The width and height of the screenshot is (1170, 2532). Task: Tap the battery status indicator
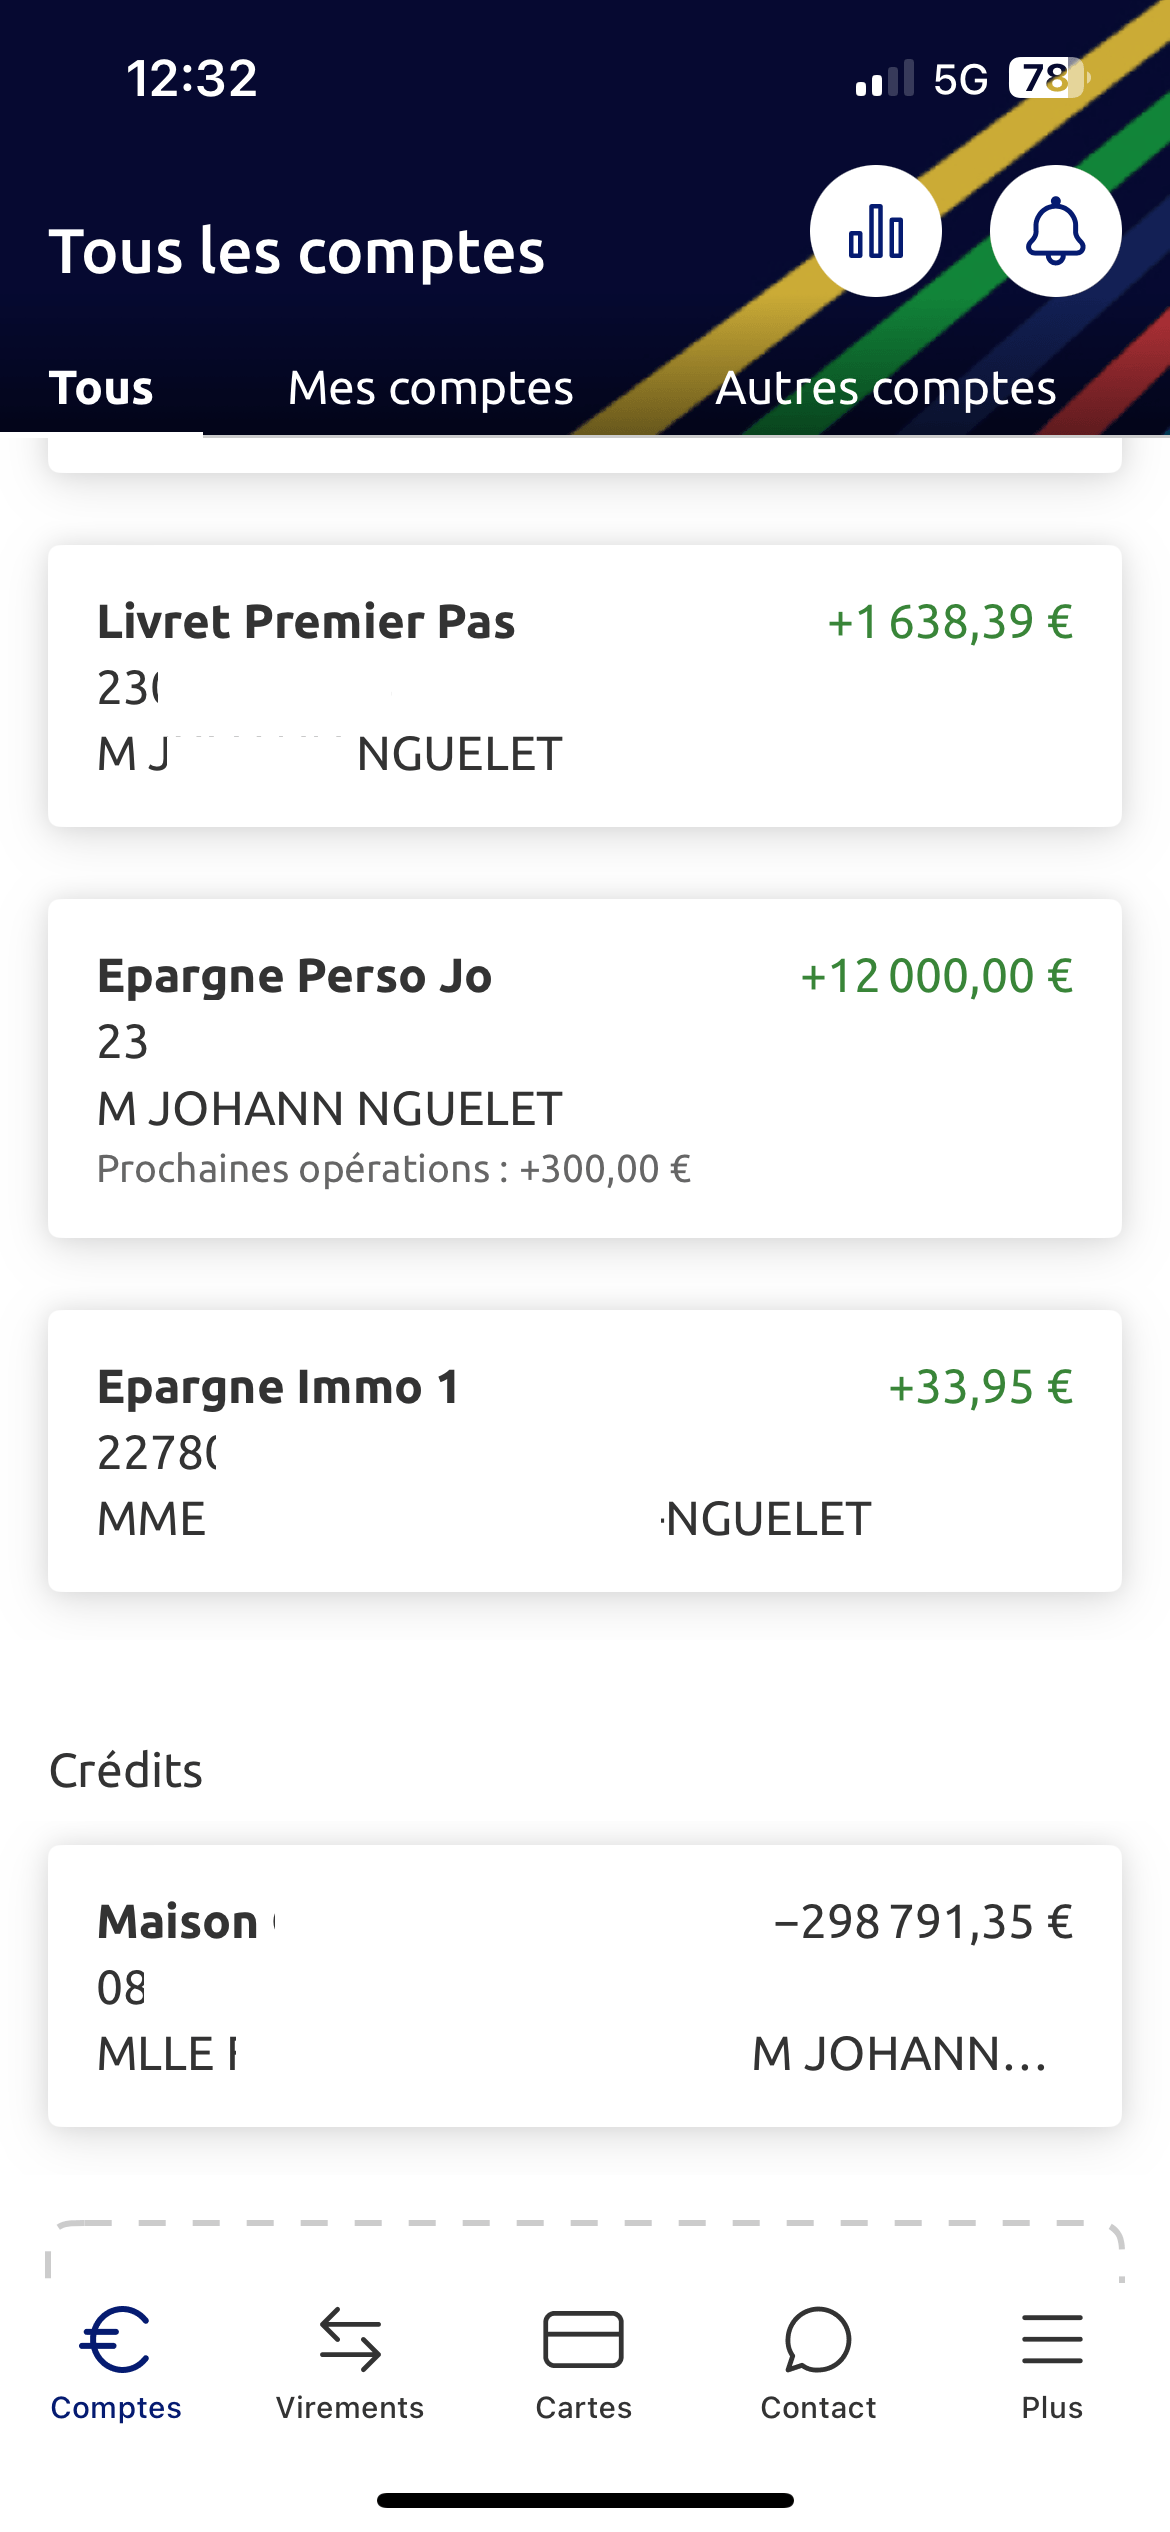click(x=1046, y=78)
